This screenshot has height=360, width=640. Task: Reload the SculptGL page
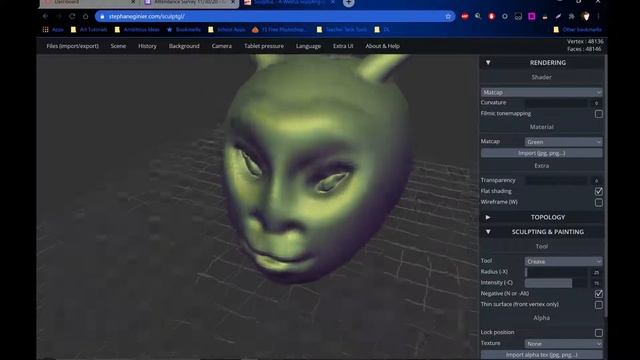coord(72,16)
